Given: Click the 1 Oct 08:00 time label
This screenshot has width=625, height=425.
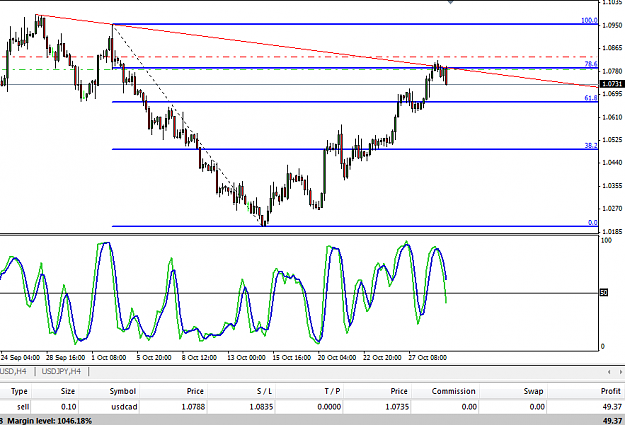Looking at the screenshot, I should tap(109, 358).
